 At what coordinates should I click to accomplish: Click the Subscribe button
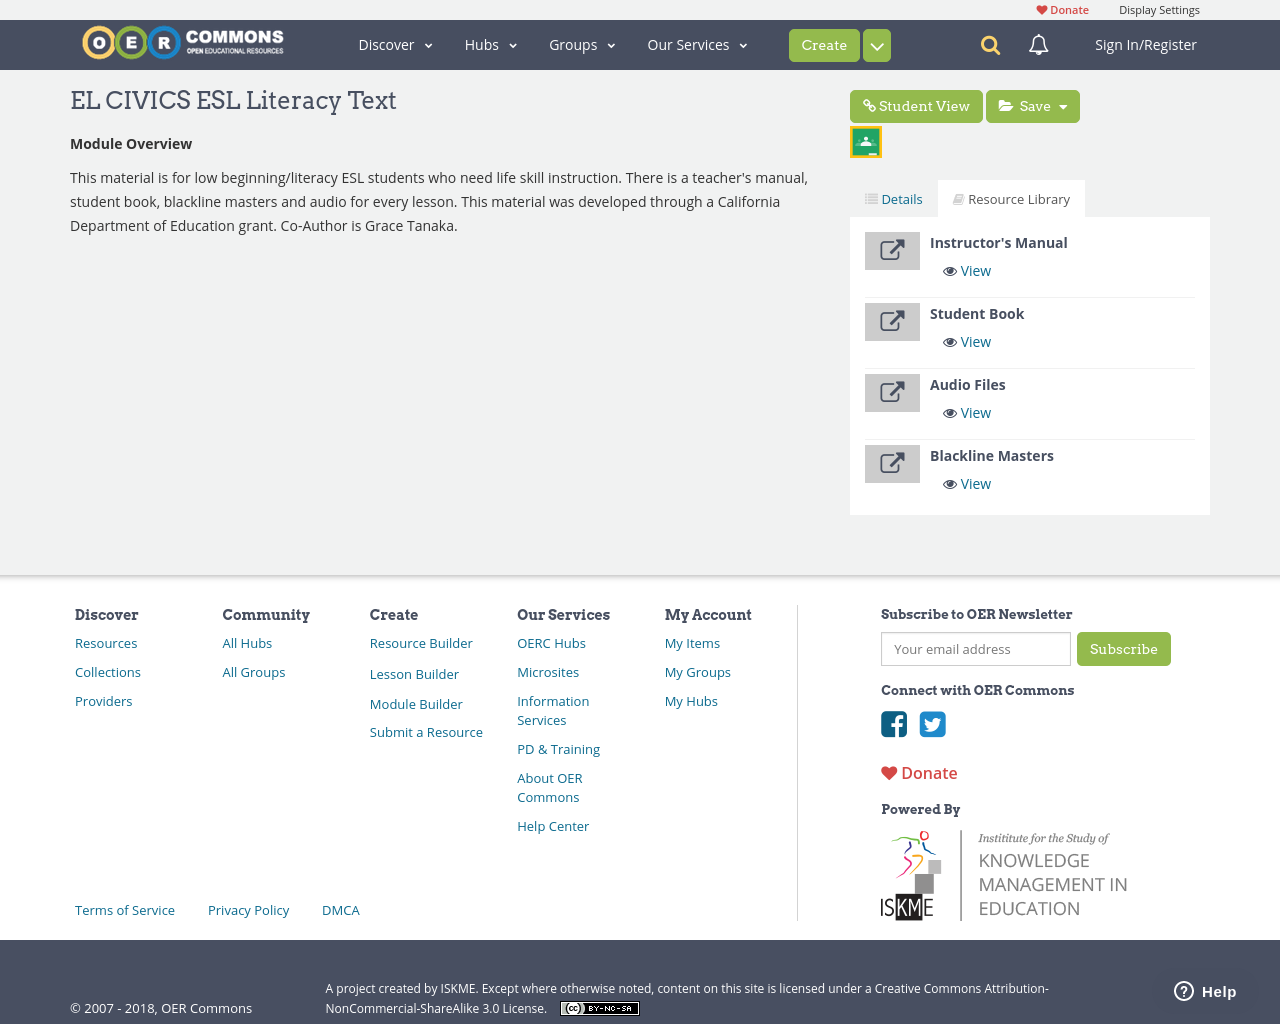coord(1124,649)
